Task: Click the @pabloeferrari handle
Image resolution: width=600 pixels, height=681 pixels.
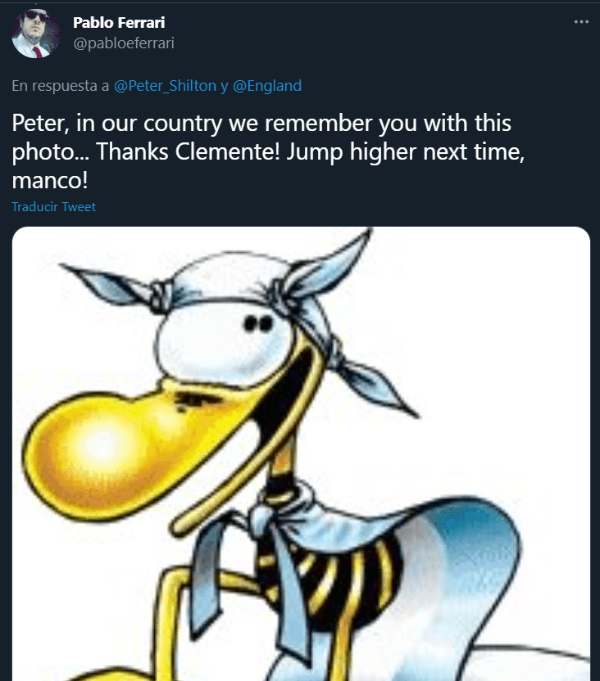Action: (x=130, y=43)
